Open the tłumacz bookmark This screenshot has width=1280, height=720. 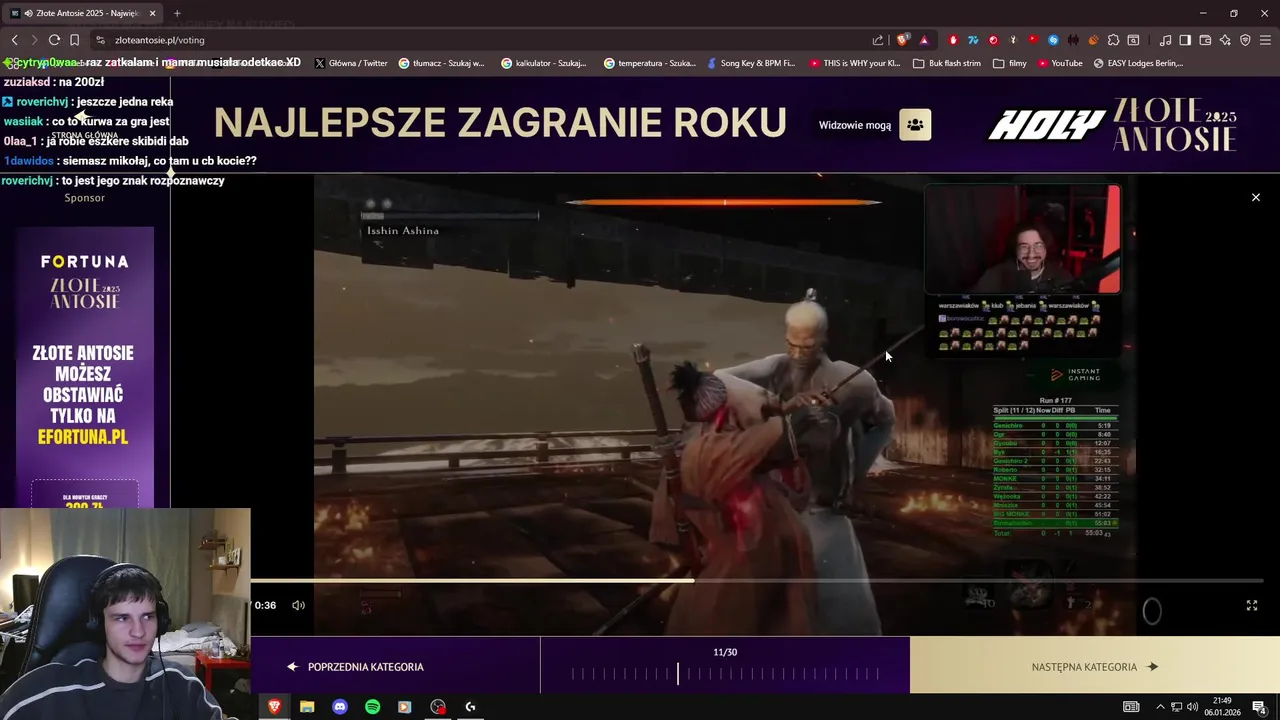click(x=441, y=63)
